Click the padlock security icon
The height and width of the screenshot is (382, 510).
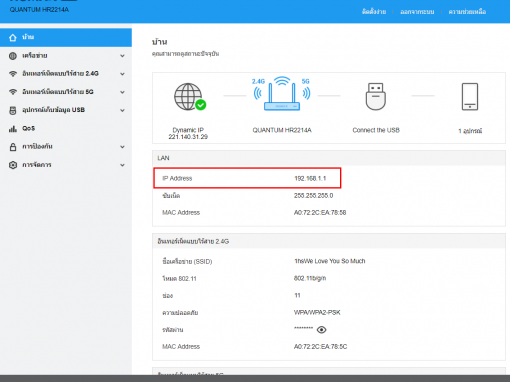[13, 147]
